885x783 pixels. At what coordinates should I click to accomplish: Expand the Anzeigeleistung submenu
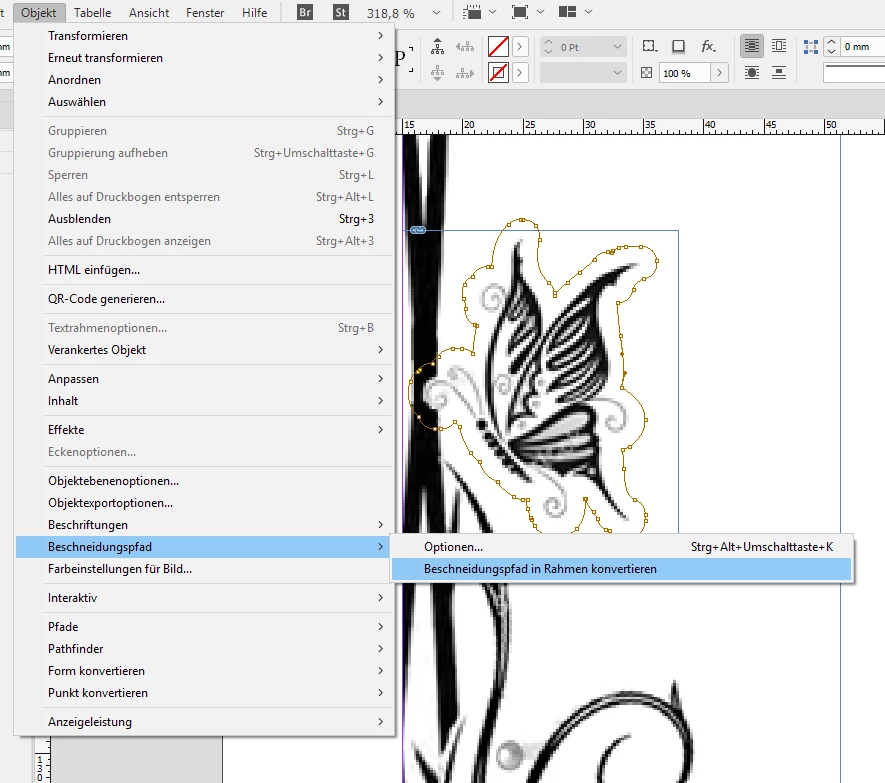204,721
